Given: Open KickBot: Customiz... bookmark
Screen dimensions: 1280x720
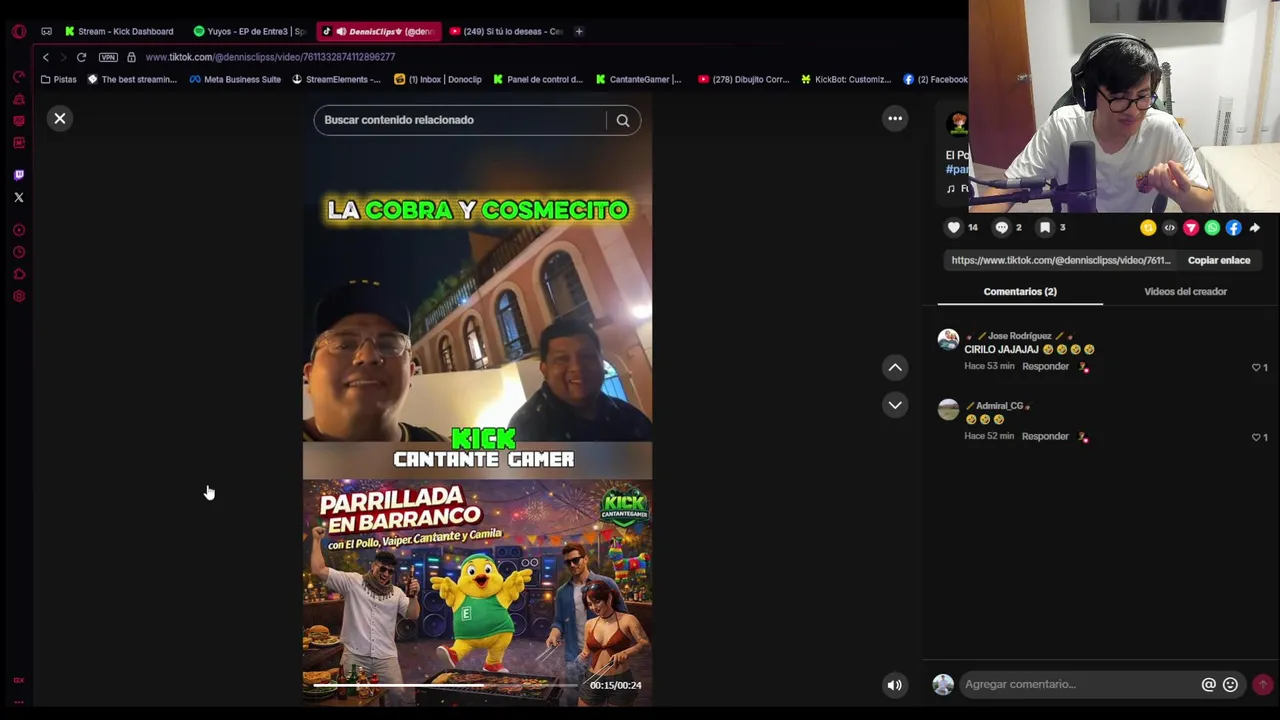Looking at the screenshot, I should pyautogui.click(x=845, y=79).
